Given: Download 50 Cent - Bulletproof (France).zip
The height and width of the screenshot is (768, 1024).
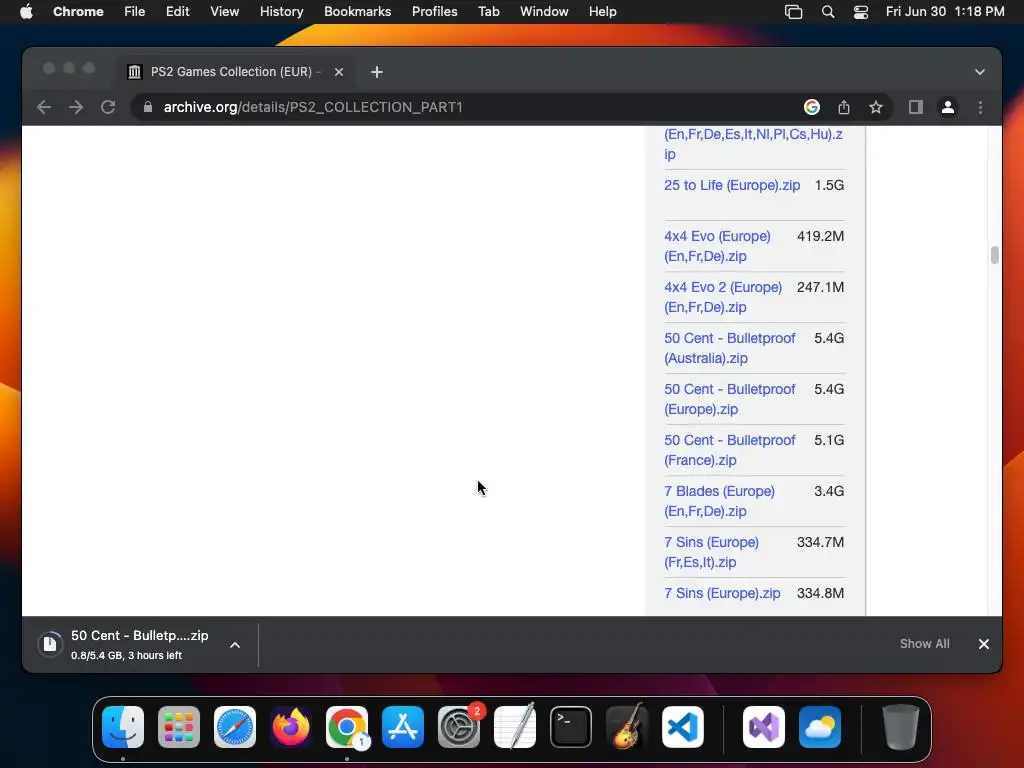Looking at the screenshot, I should [x=729, y=450].
